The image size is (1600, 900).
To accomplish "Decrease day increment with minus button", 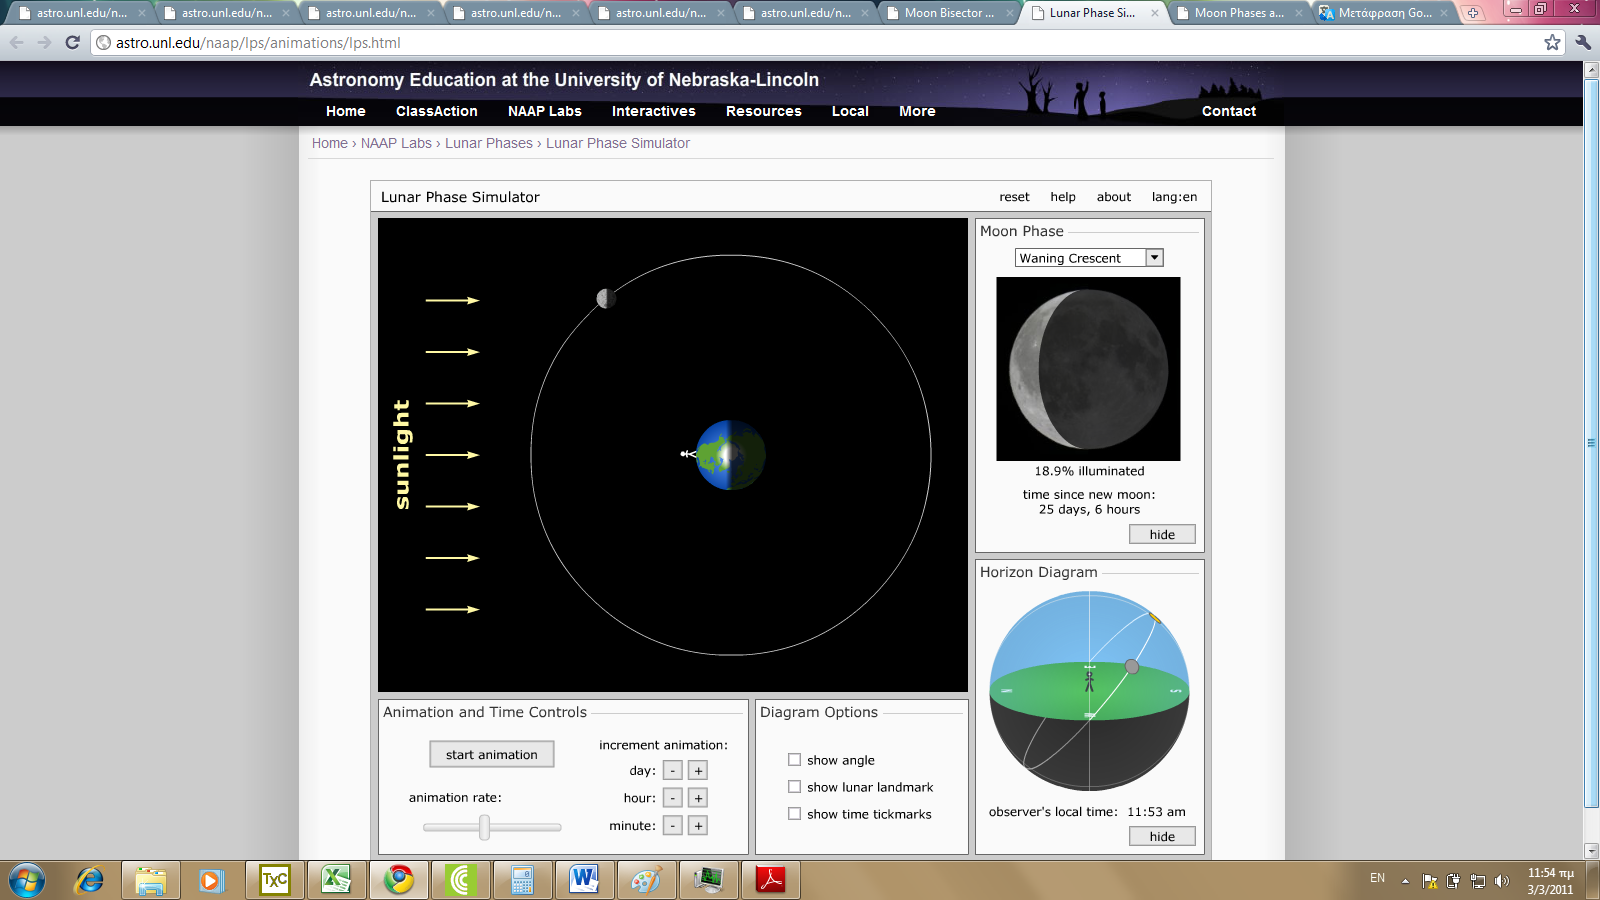I will (673, 771).
